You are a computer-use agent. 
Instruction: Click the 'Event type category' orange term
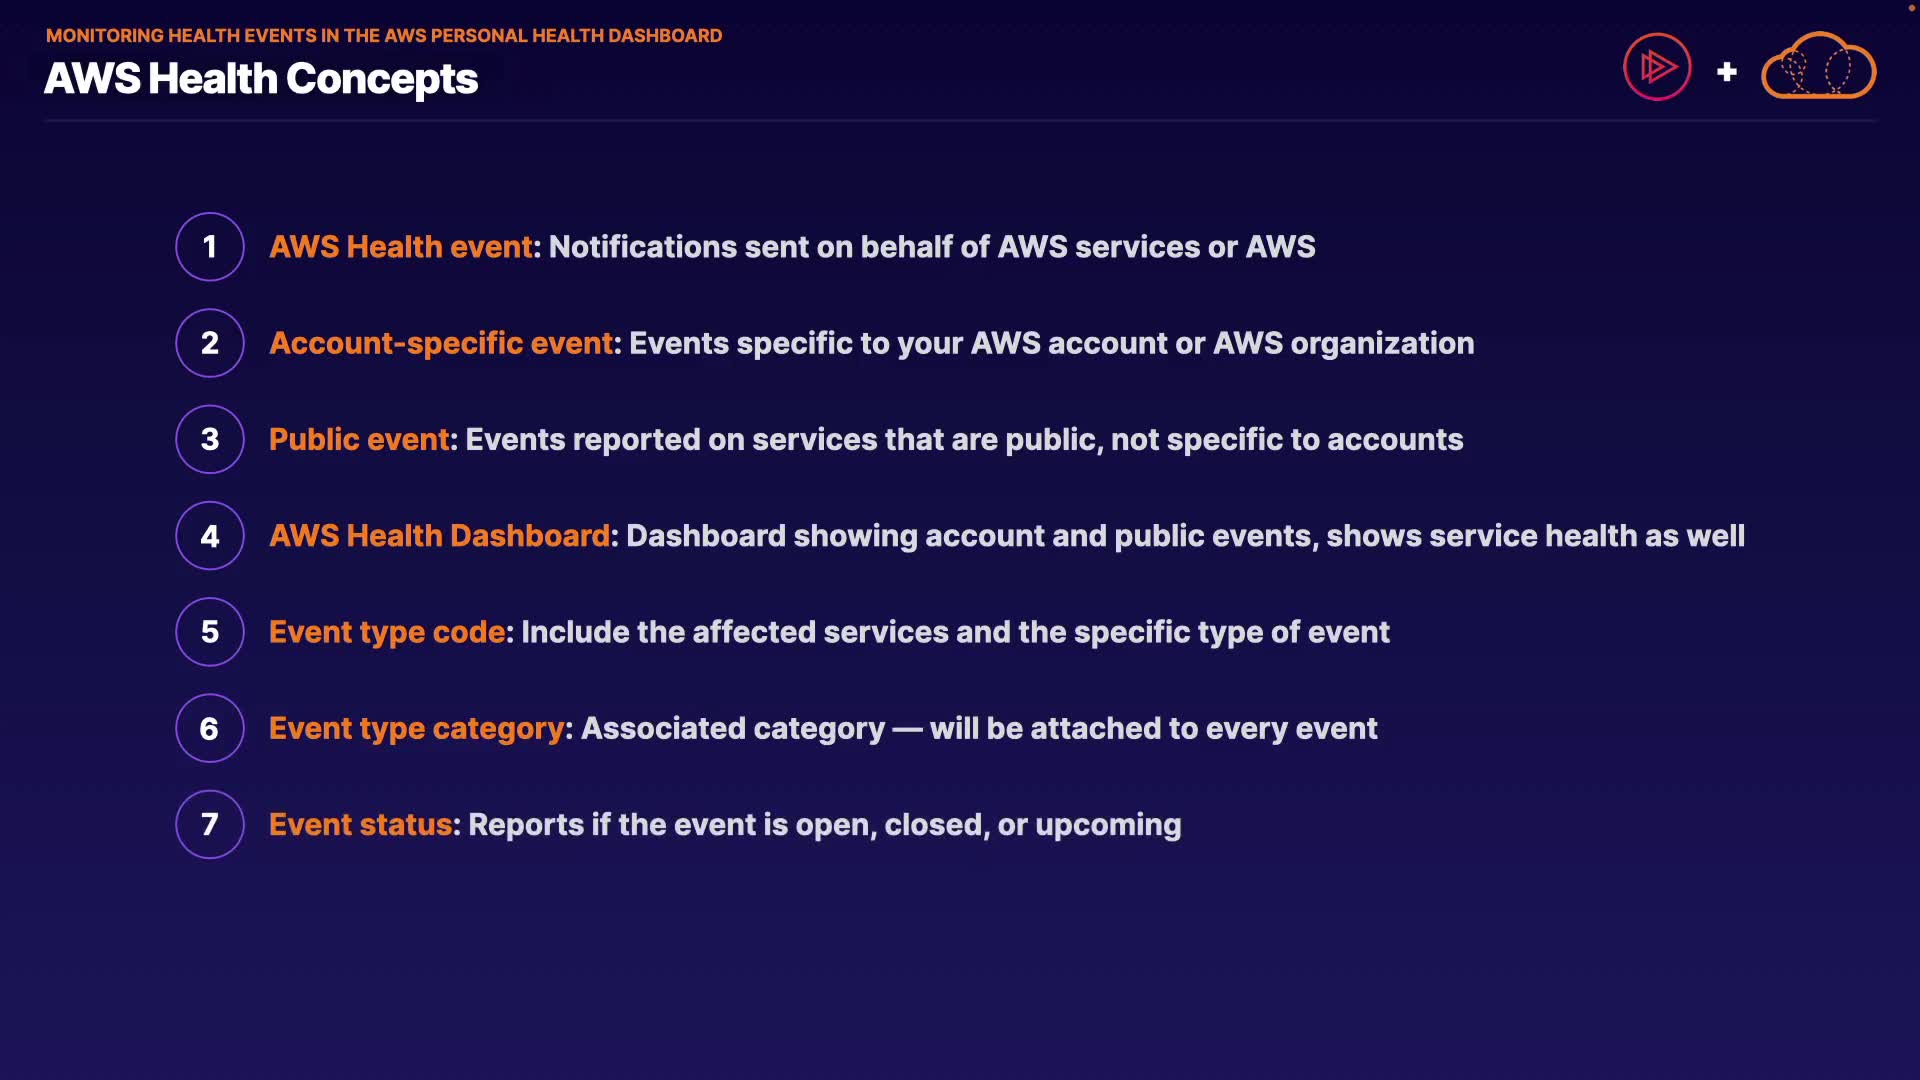pos(417,728)
